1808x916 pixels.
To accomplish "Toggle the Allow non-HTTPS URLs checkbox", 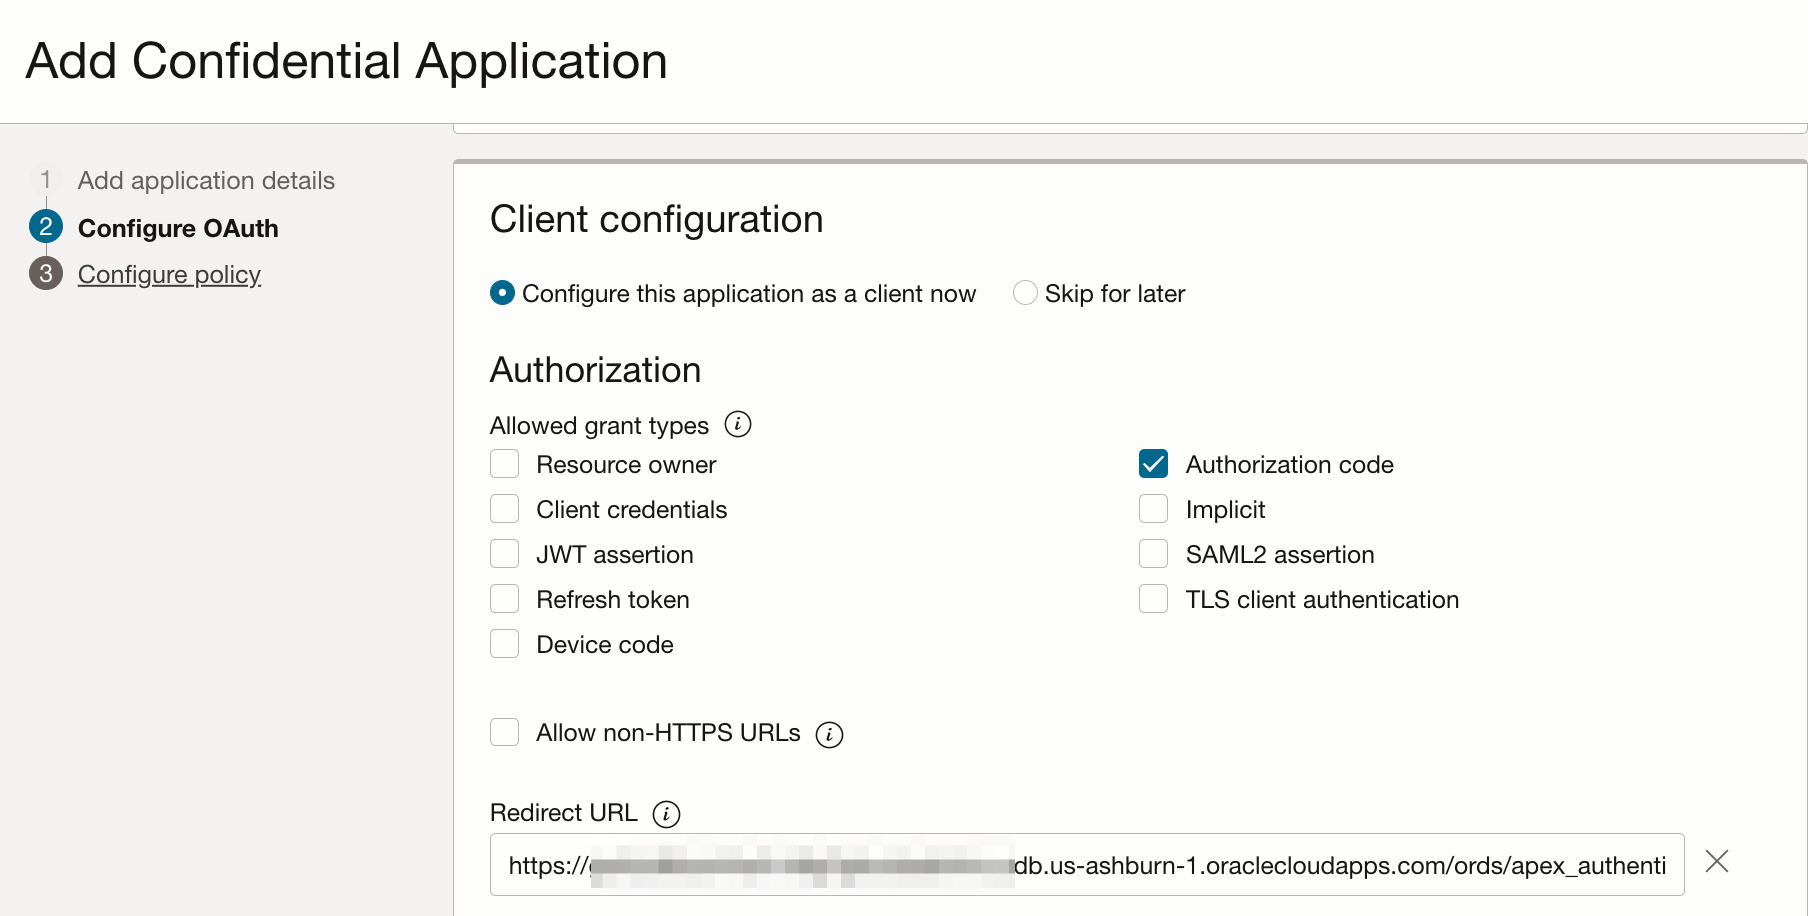I will 505,733.
